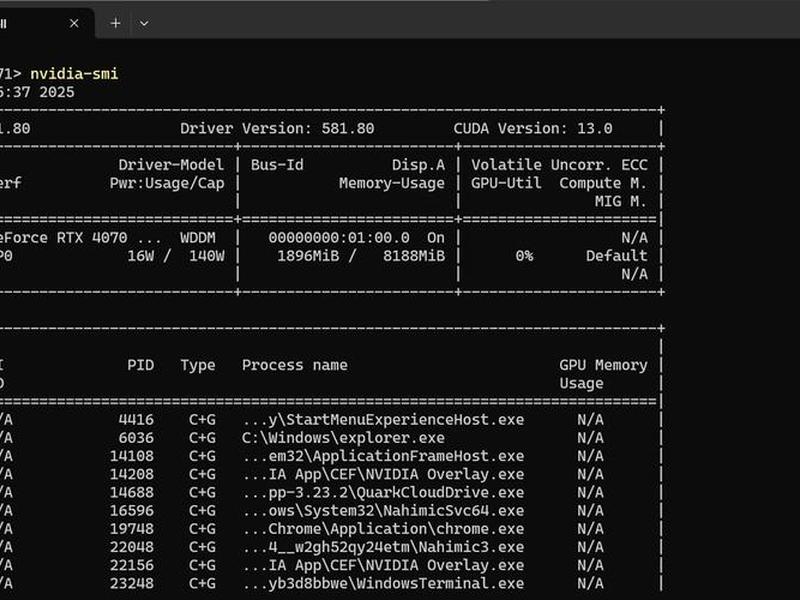Click the GPU-Util header

[506, 183]
